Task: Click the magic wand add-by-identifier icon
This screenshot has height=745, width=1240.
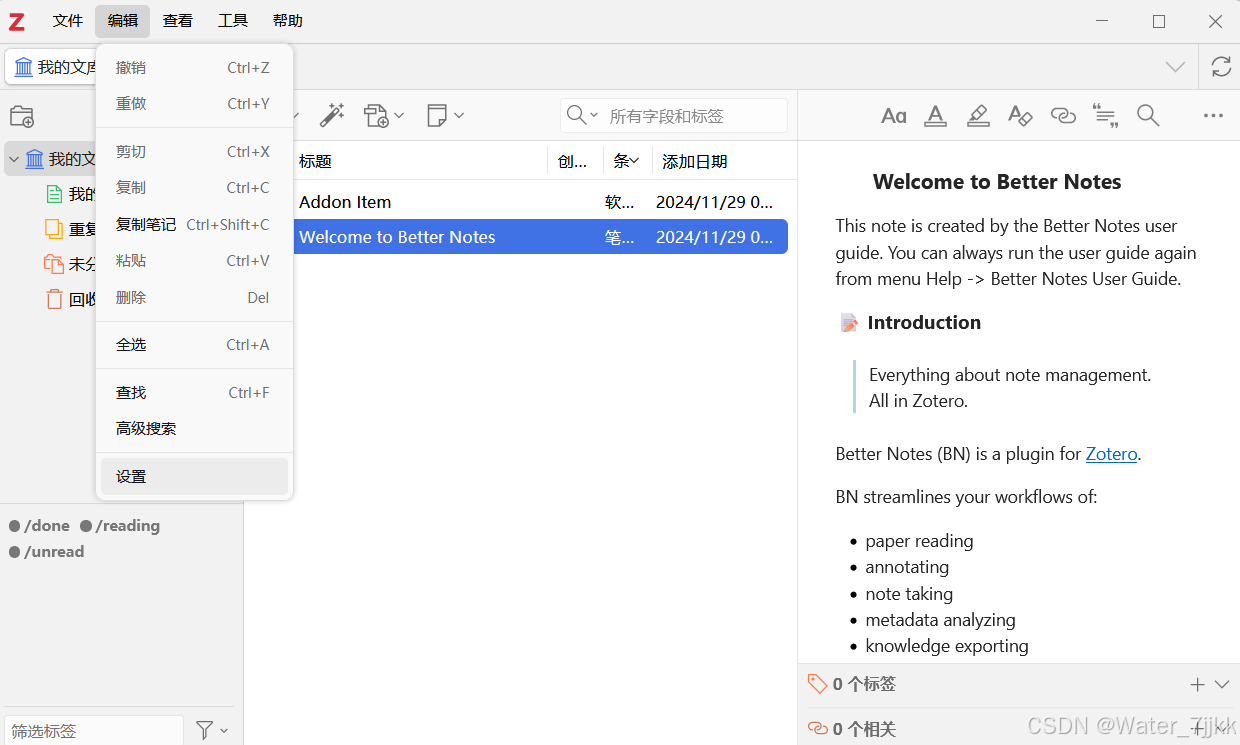Action: click(331, 116)
